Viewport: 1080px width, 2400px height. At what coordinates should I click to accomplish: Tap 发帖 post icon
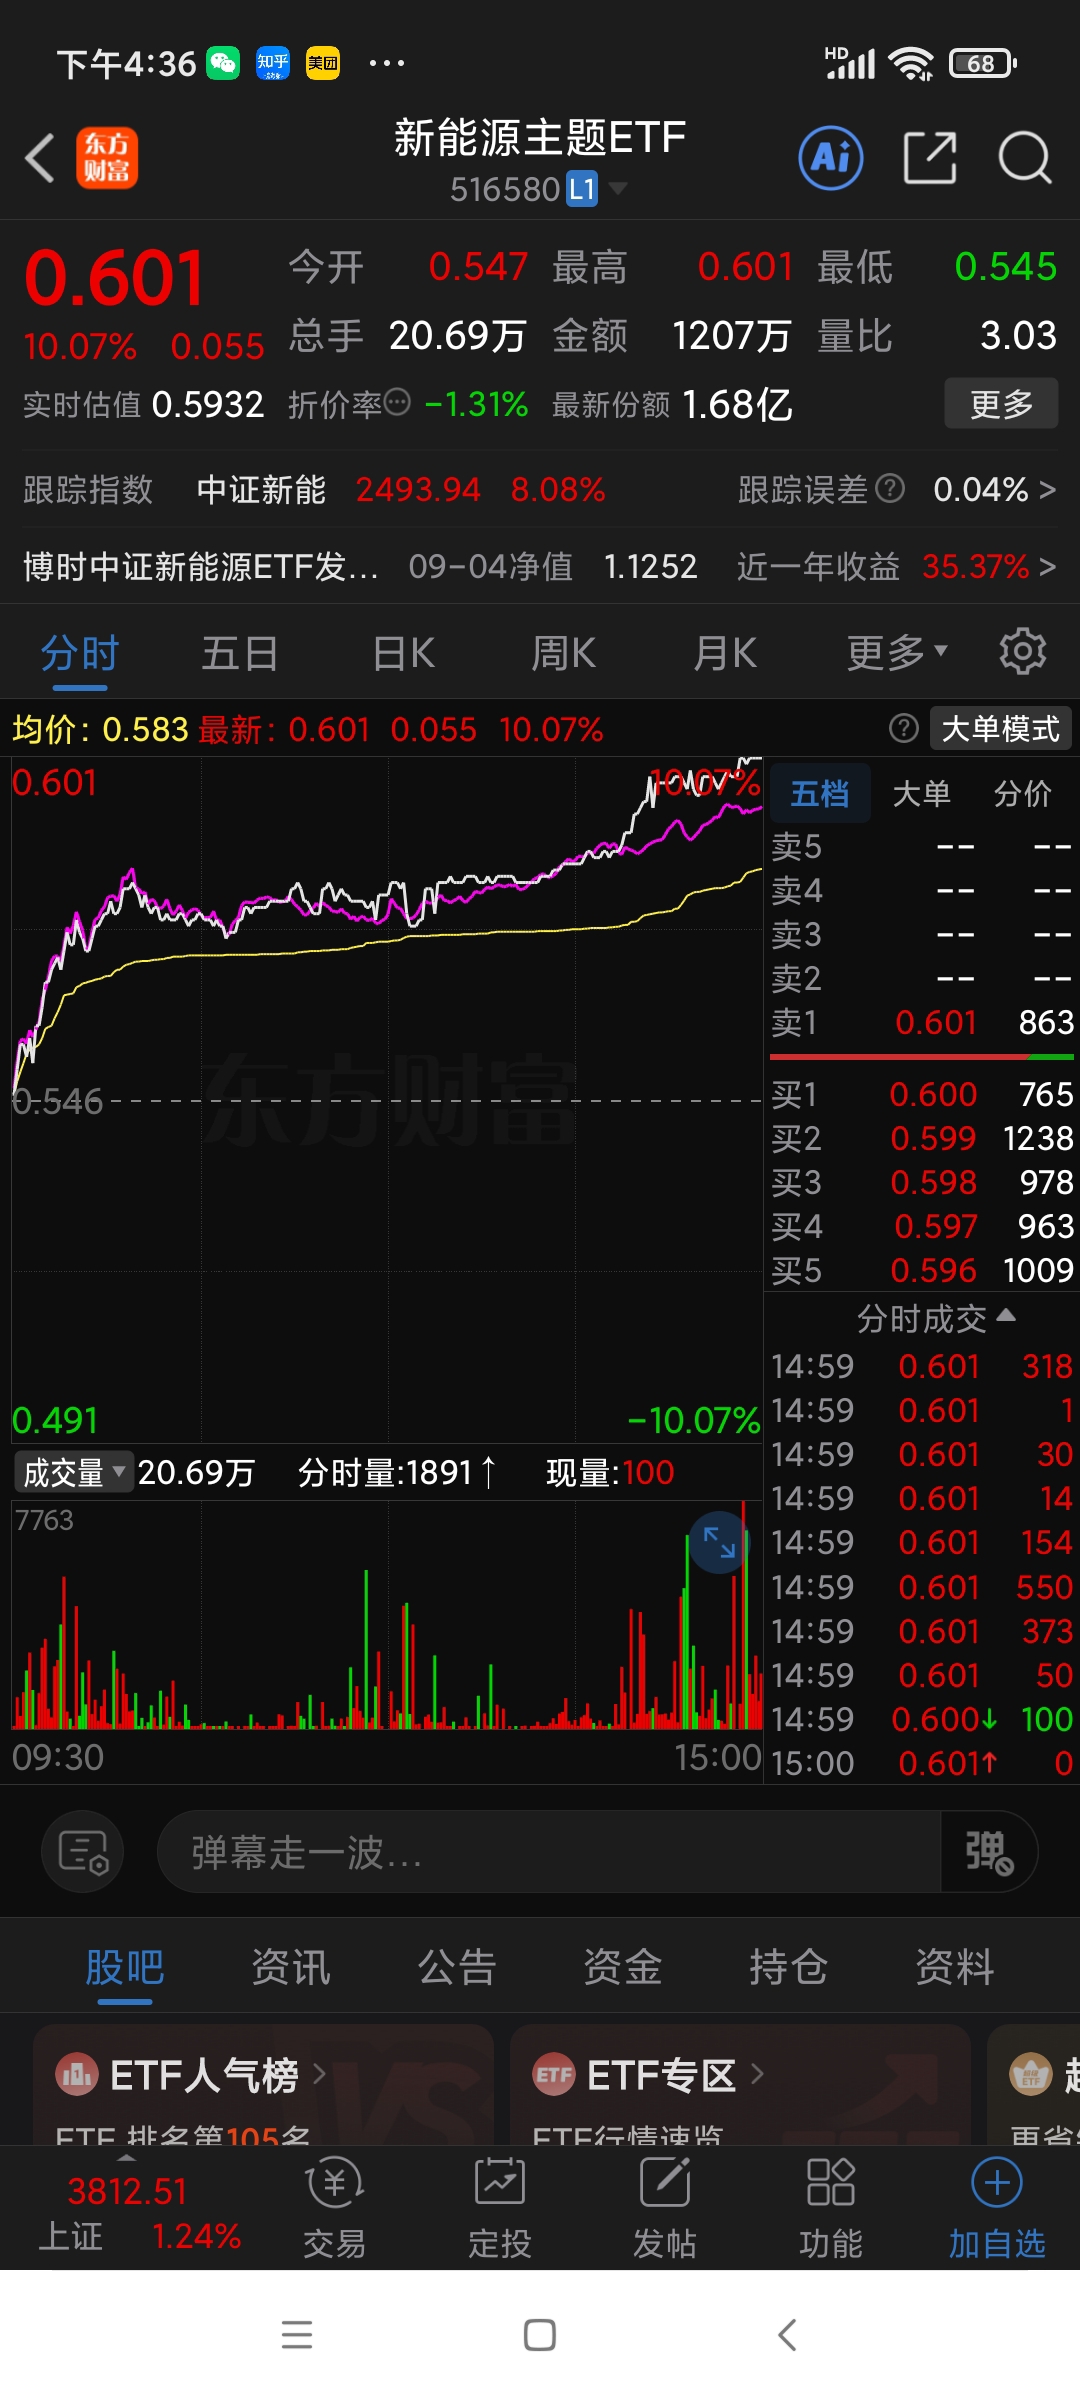665,2207
